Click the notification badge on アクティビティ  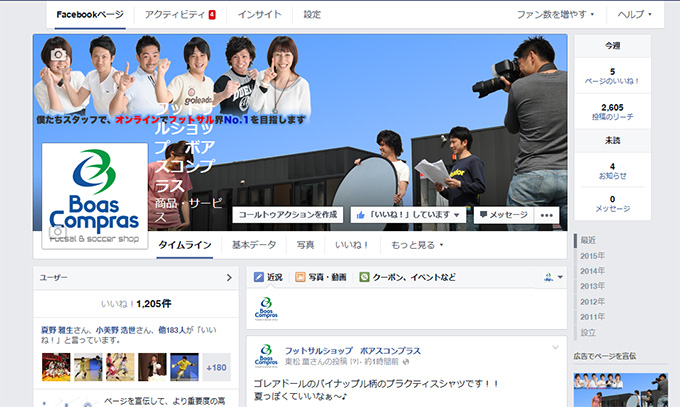point(212,15)
